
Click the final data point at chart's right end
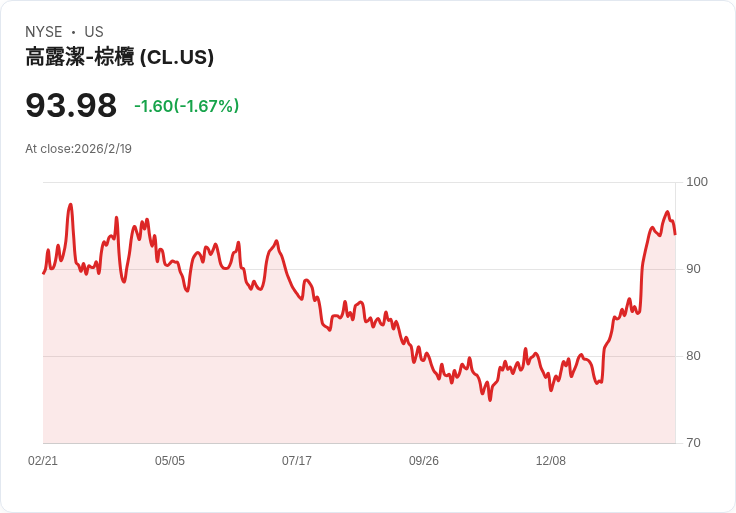click(x=675, y=234)
